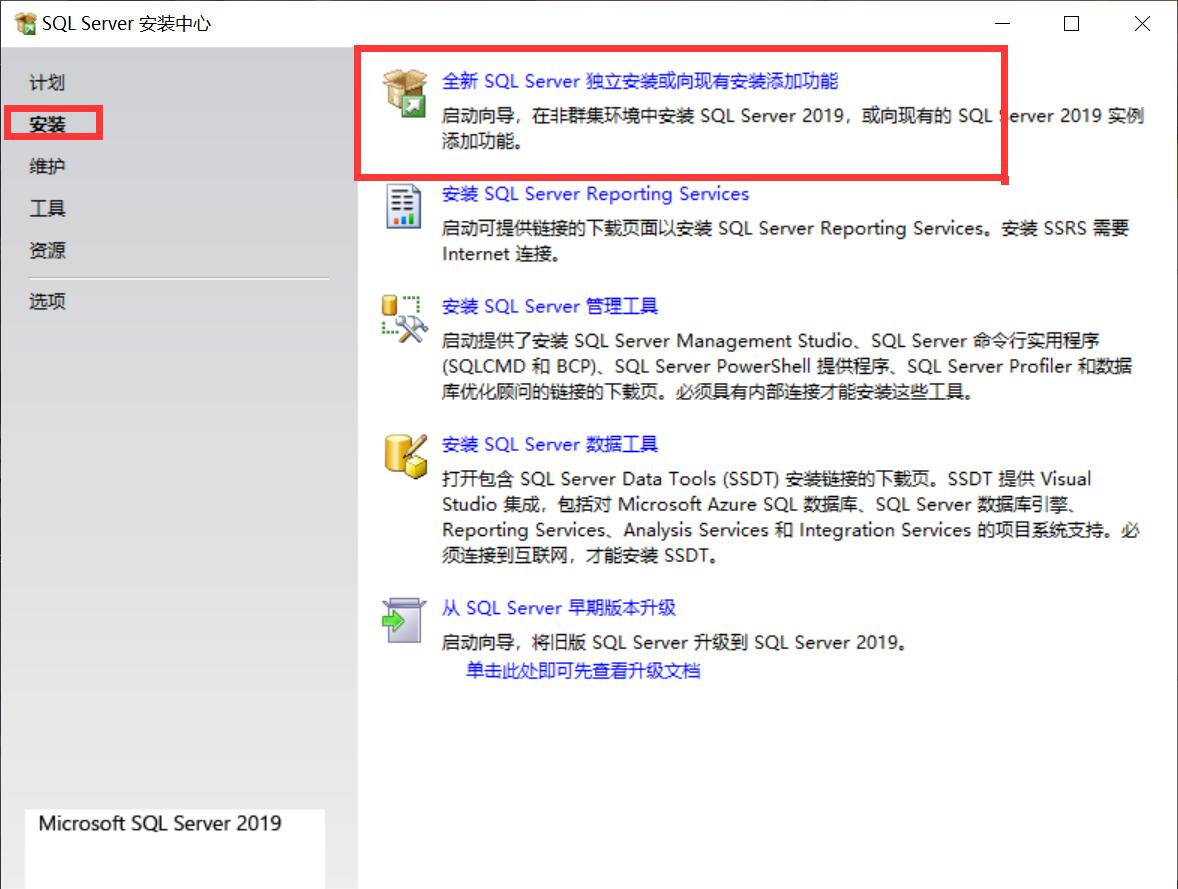Open the 计划 section in sidebar
This screenshot has height=889, width=1178.
(47, 82)
